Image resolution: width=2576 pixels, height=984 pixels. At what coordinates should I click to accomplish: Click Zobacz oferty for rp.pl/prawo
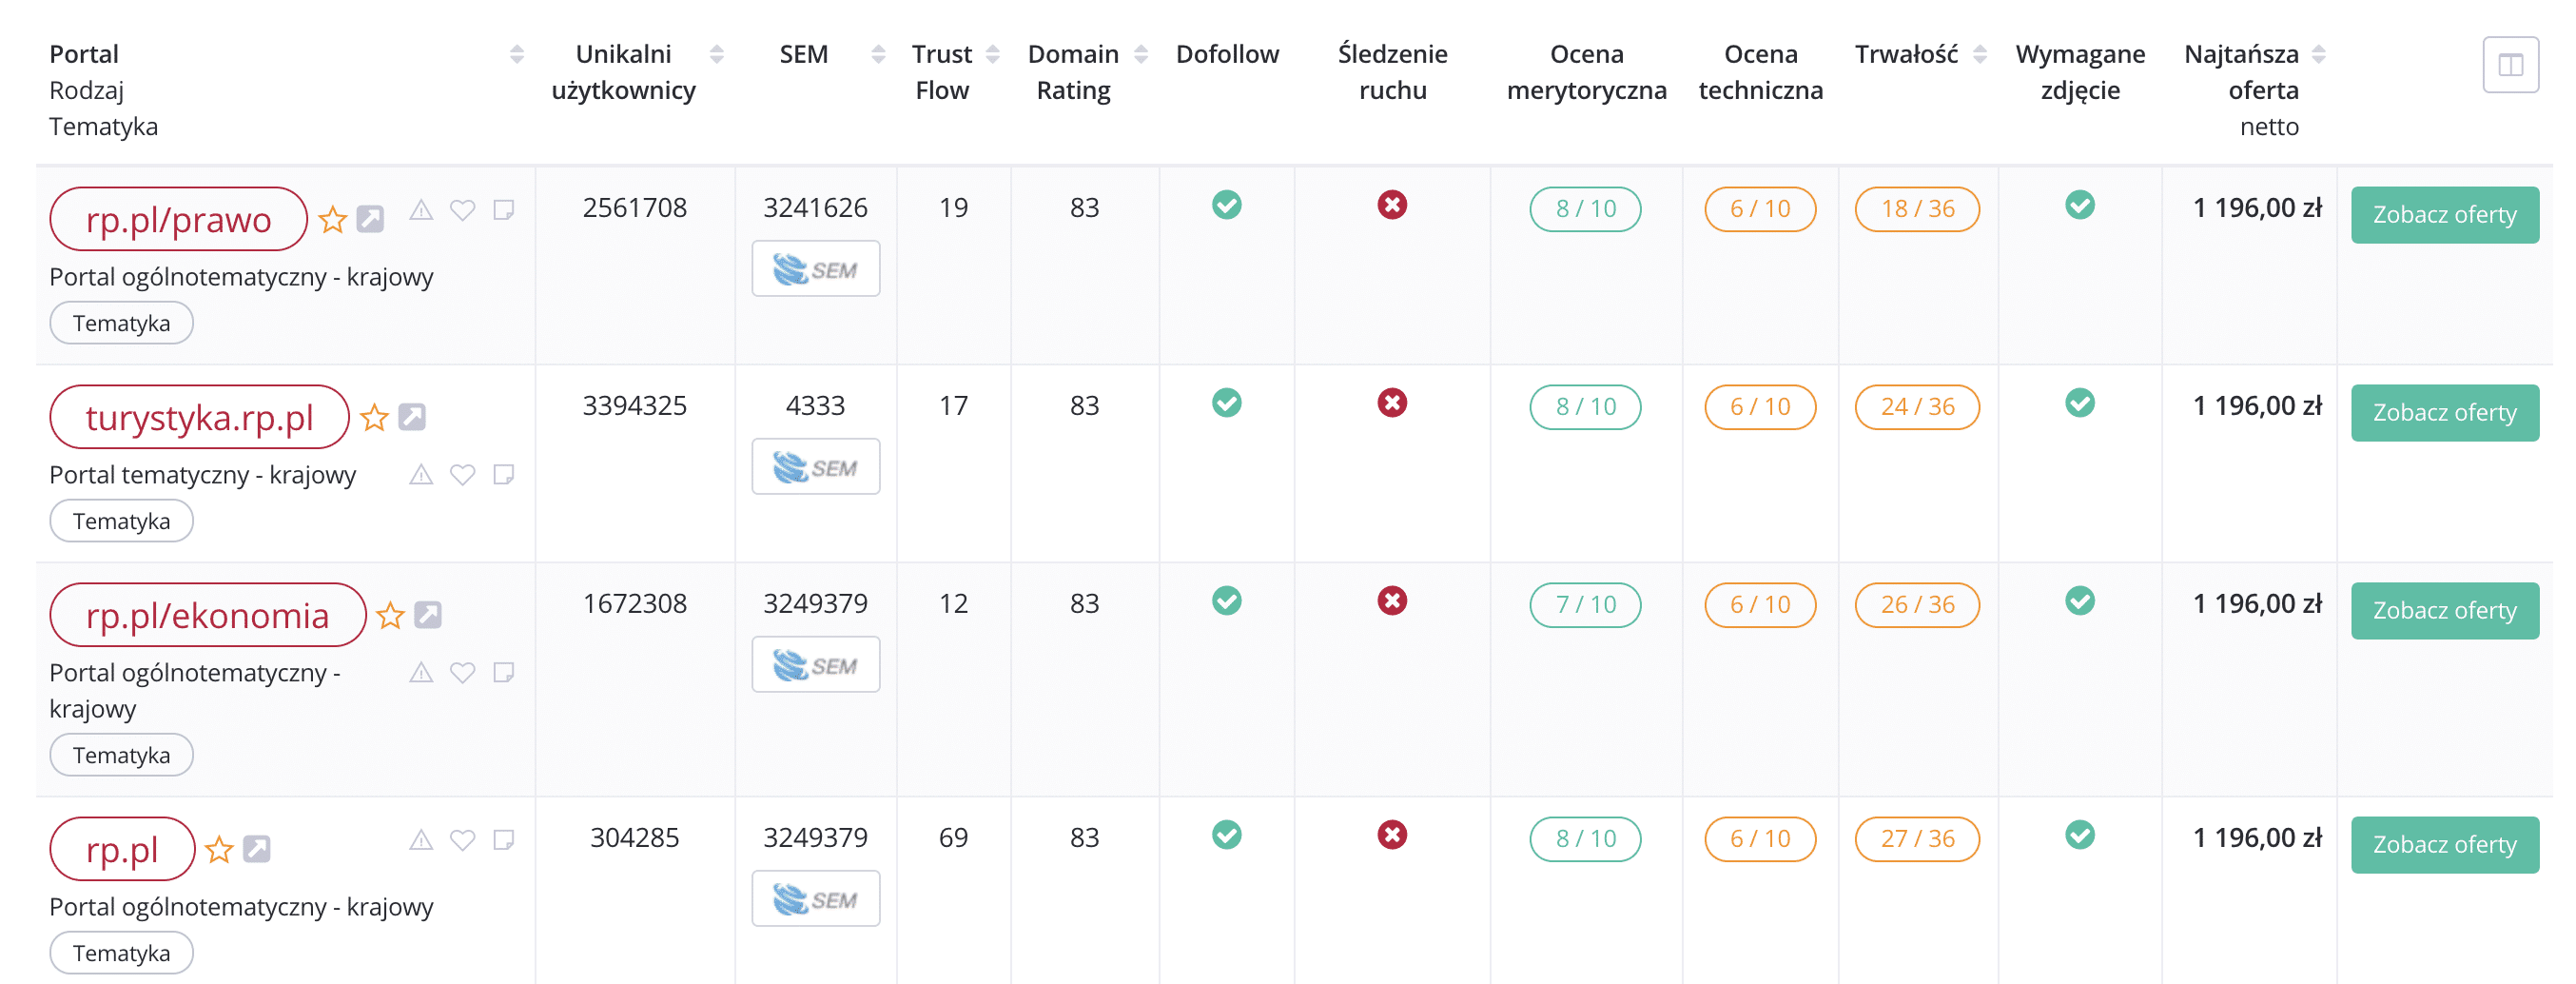click(x=2443, y=215)
